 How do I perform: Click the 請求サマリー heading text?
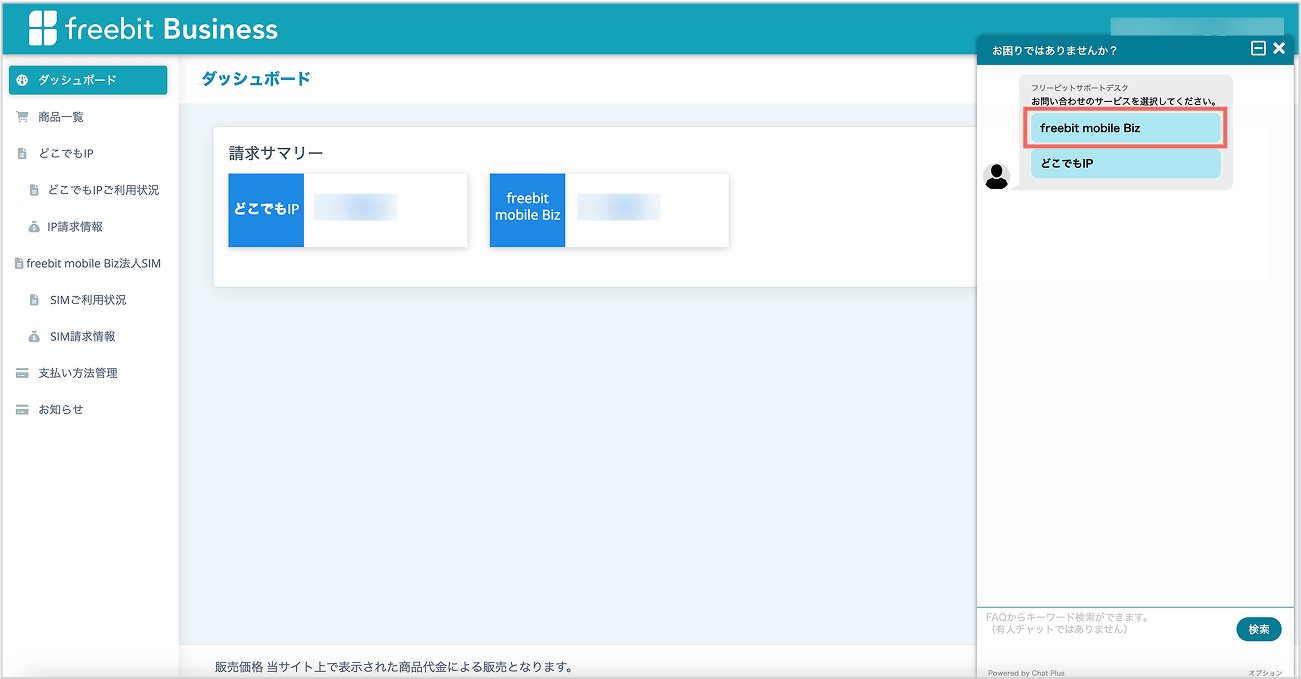[276, 153]
